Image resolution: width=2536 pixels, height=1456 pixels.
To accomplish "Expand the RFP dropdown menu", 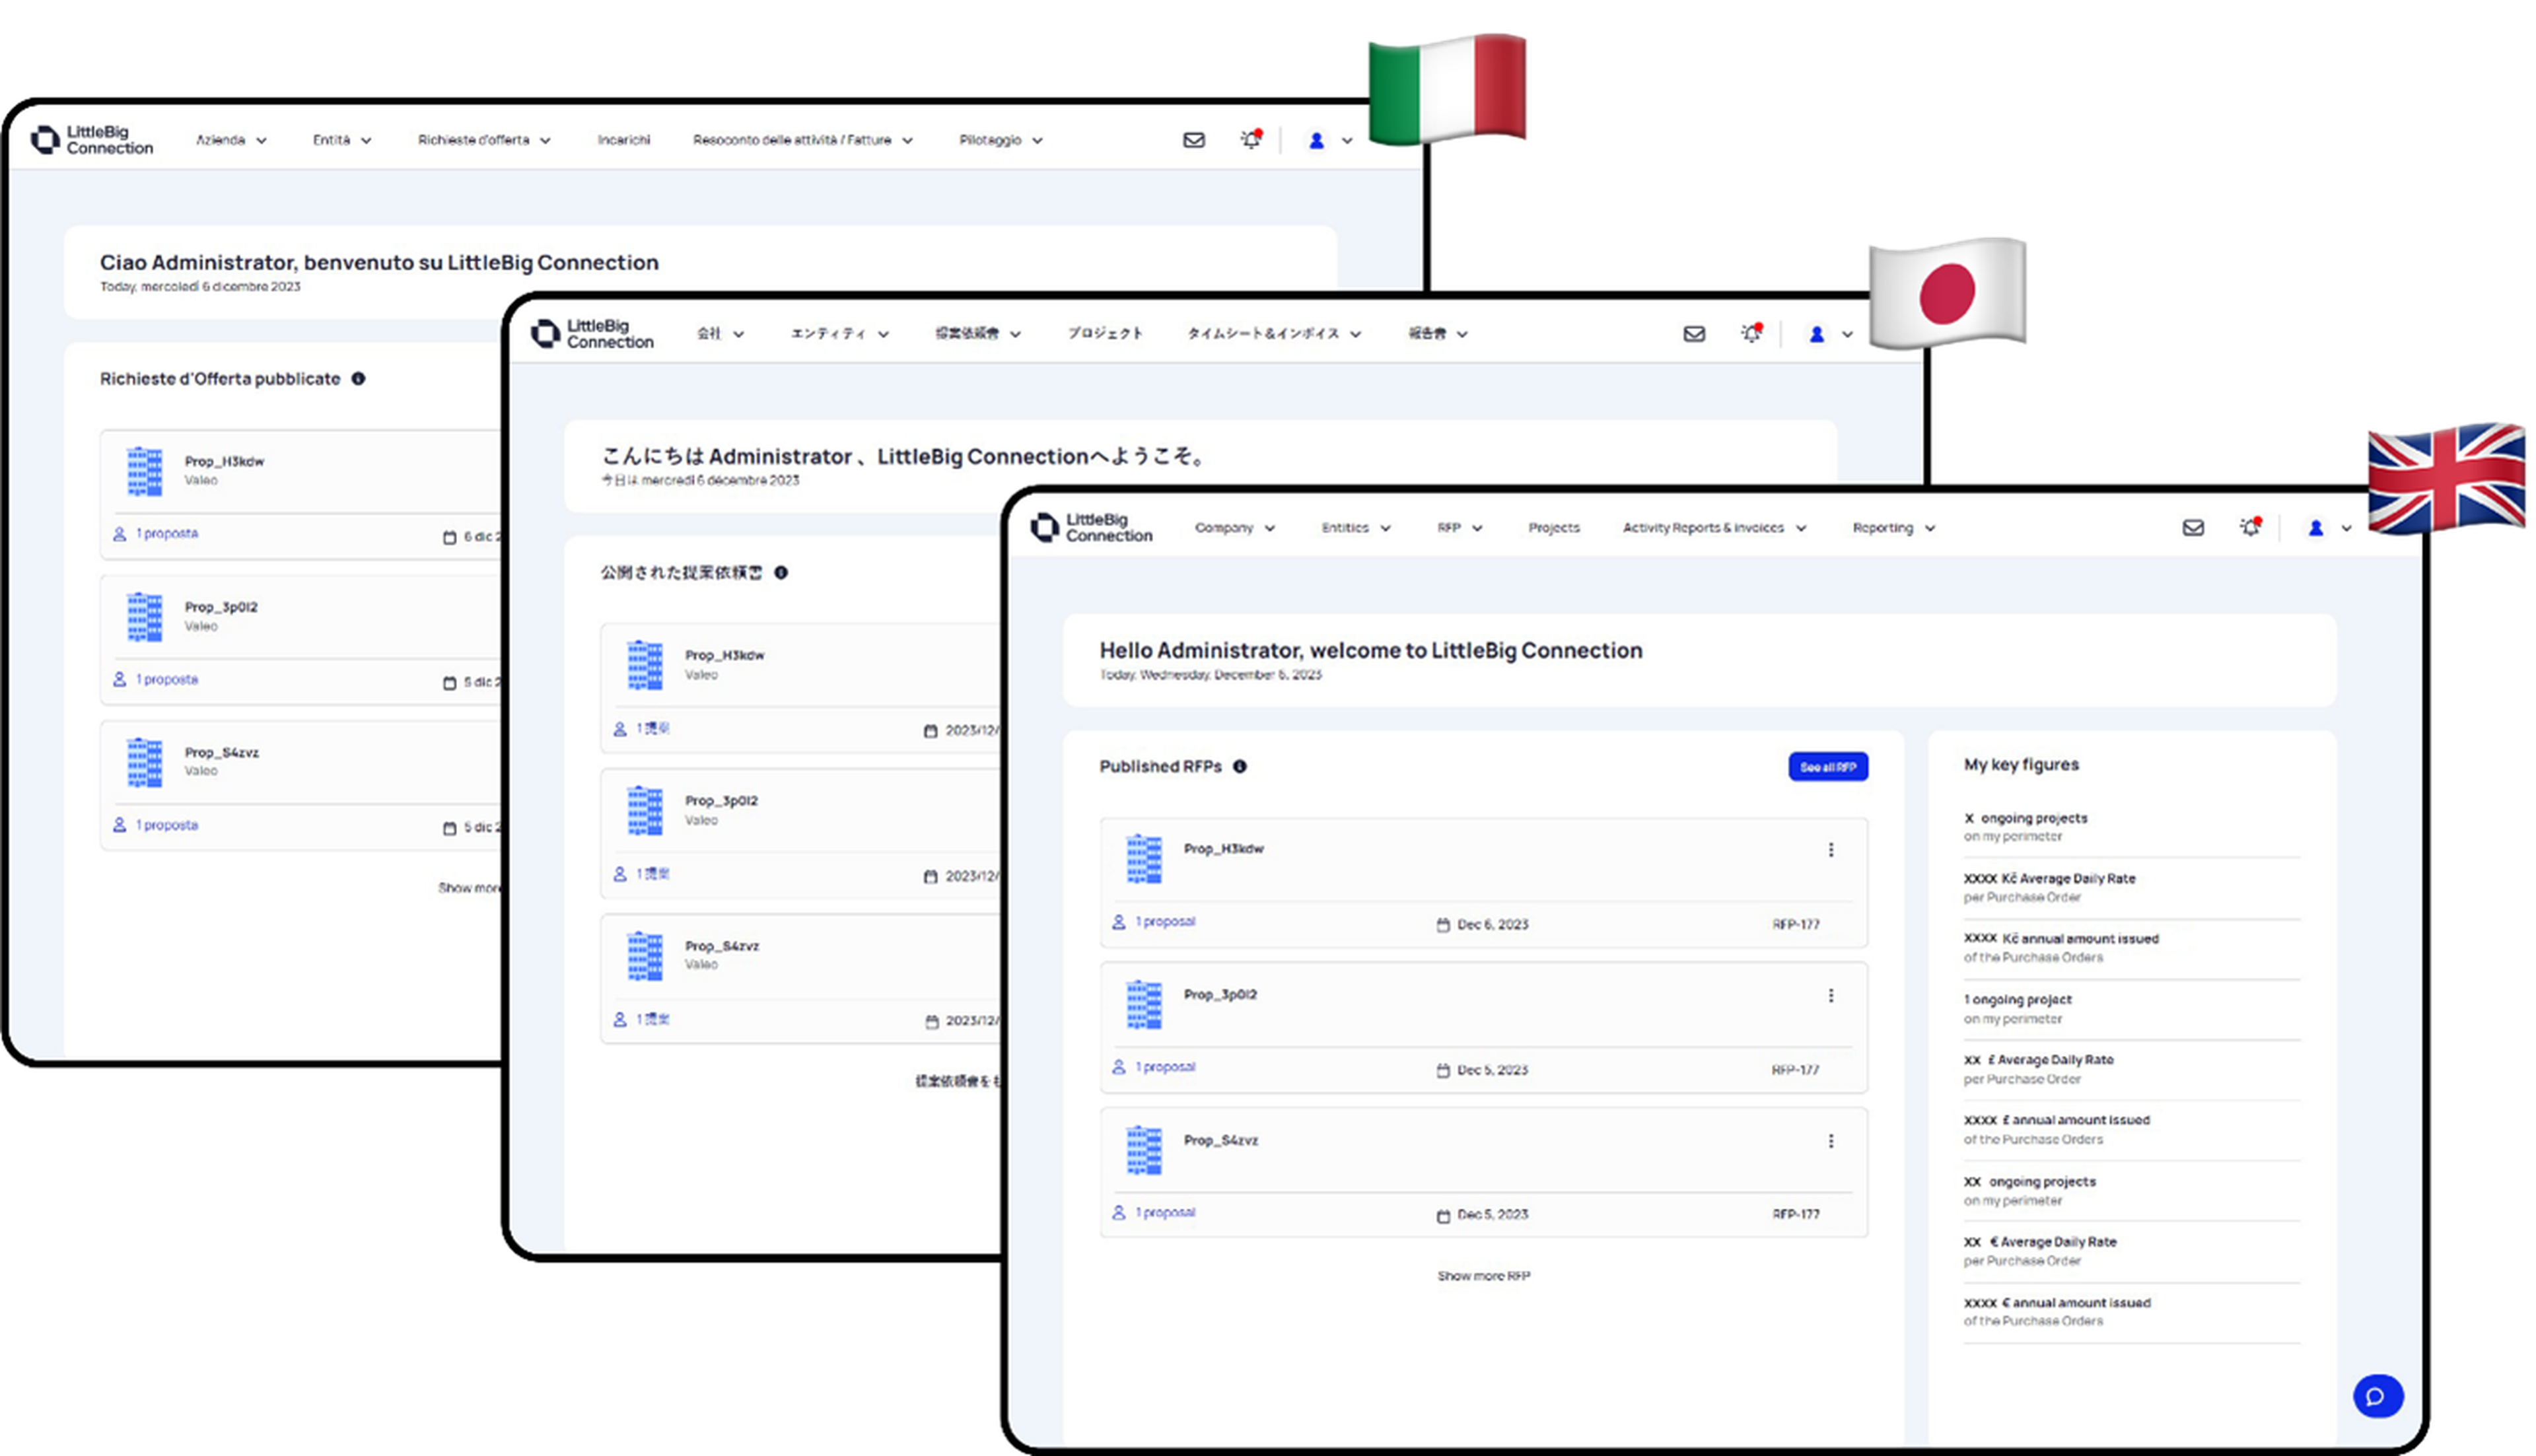I will click(1459, 528).
